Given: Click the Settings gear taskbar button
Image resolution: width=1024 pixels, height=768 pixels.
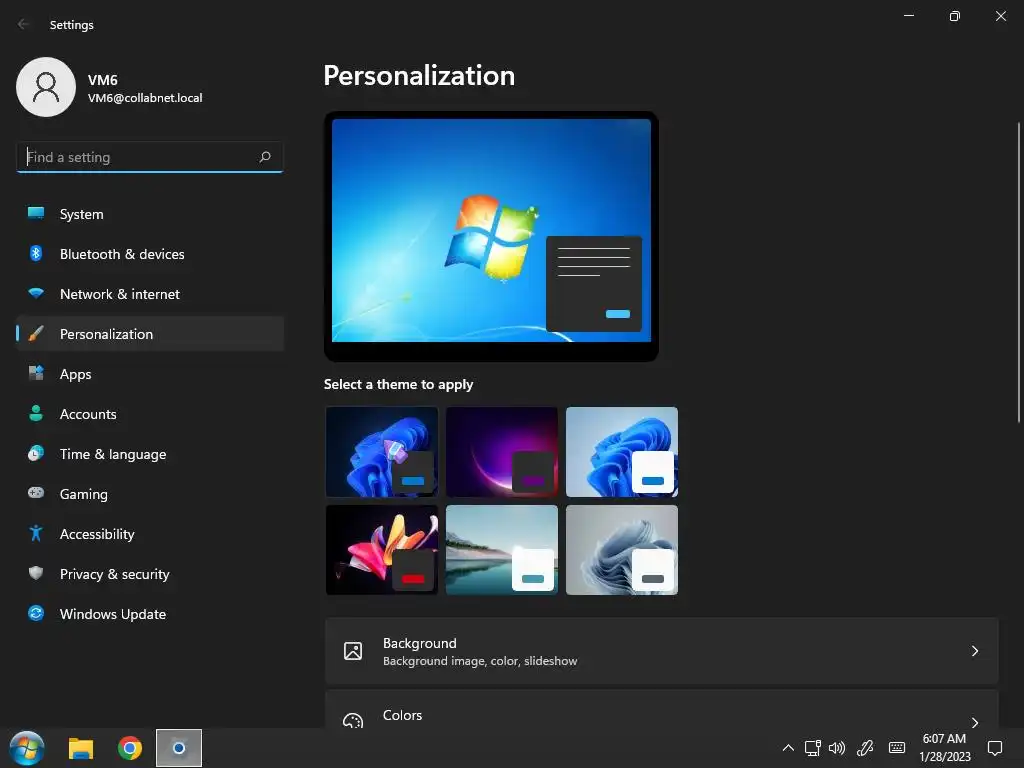Looking at the screenshot, I should tap(179, 748).
